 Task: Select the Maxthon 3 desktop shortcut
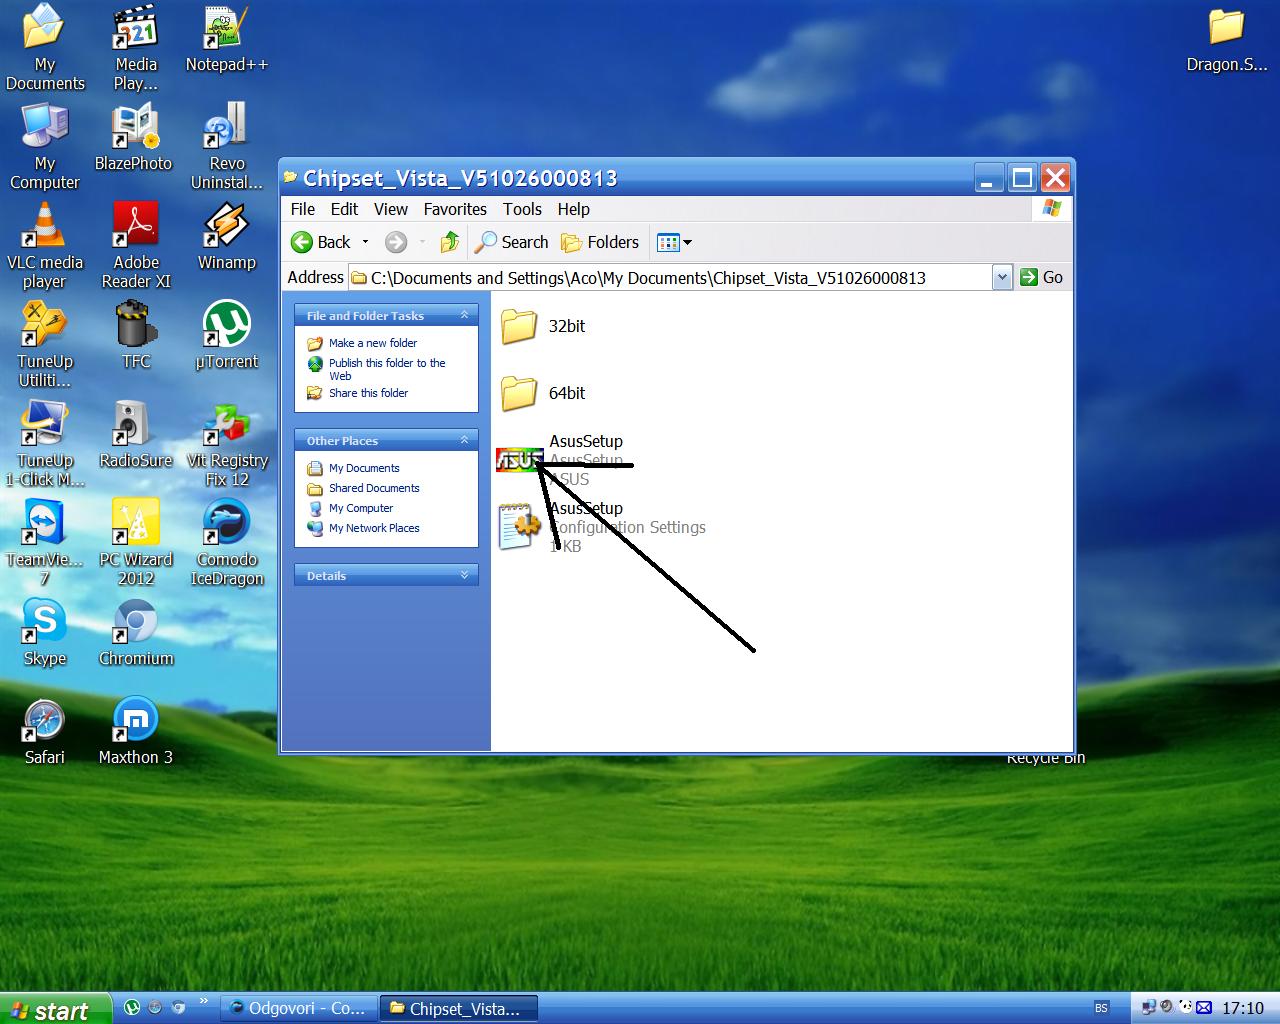pos(136,732)
